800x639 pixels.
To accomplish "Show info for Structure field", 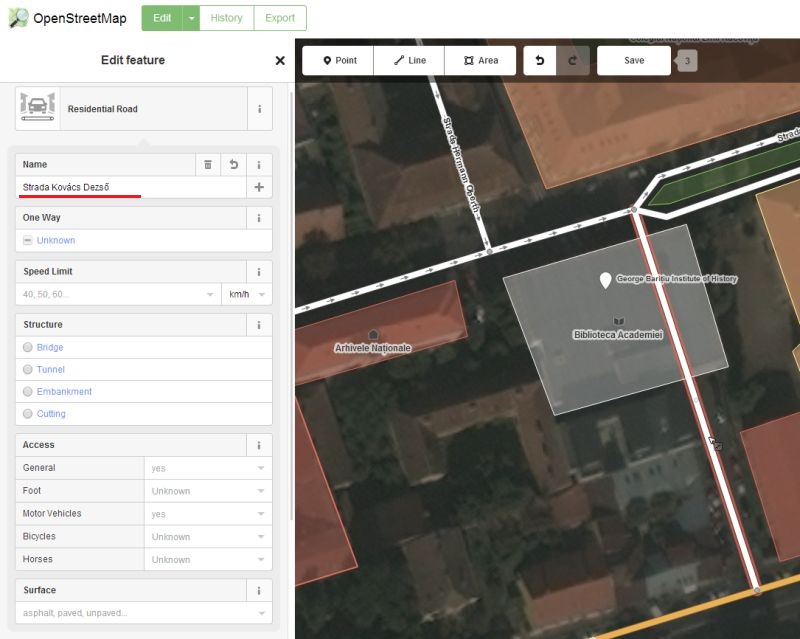I will 259,325.
